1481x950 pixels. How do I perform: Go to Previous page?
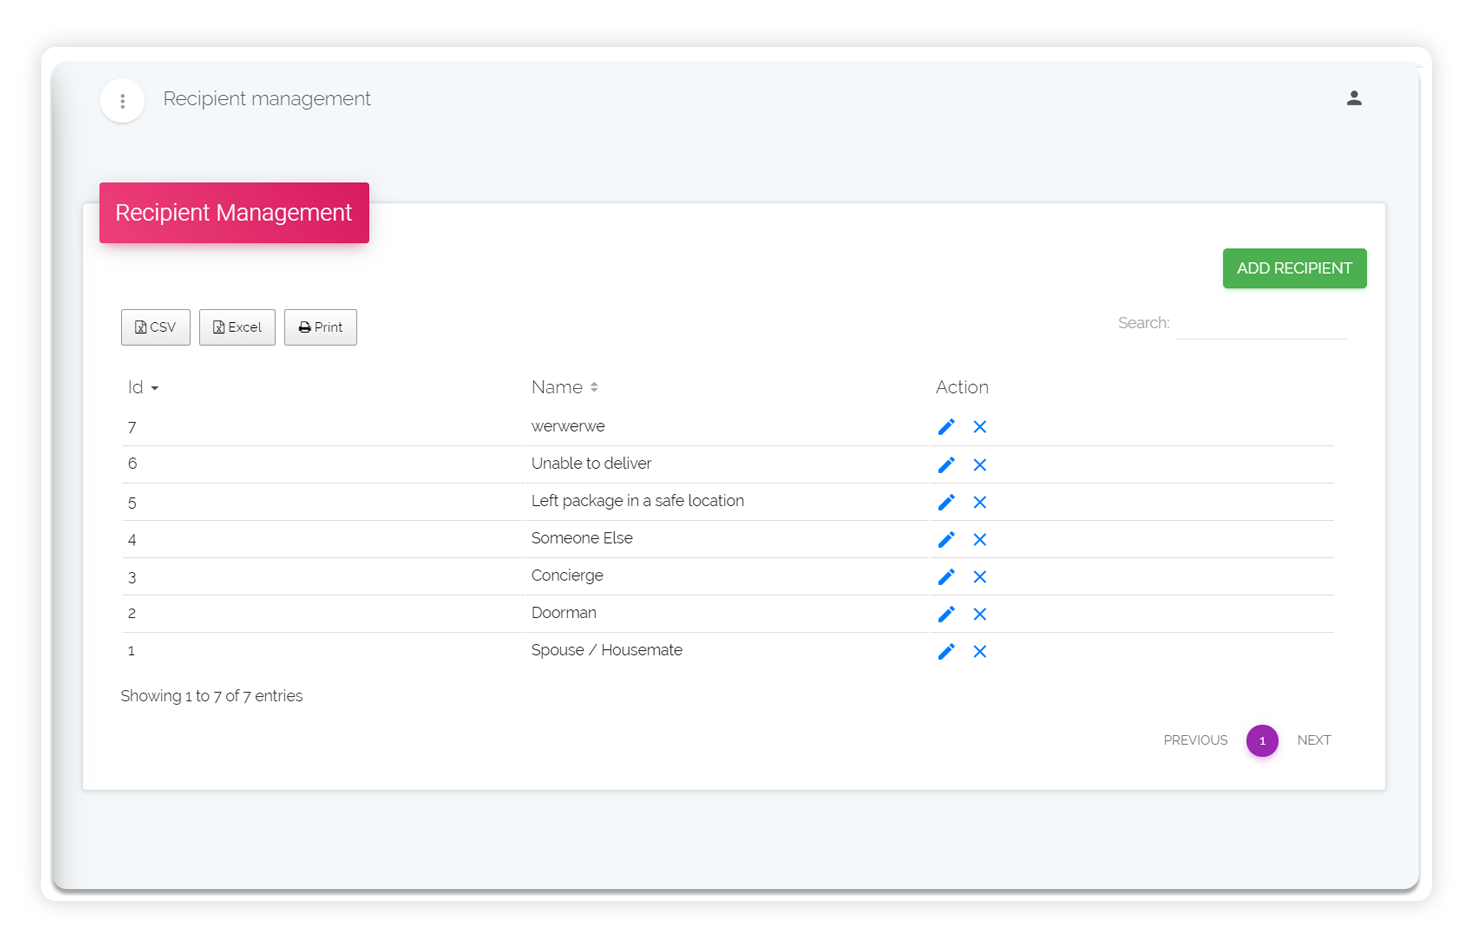1195,740
